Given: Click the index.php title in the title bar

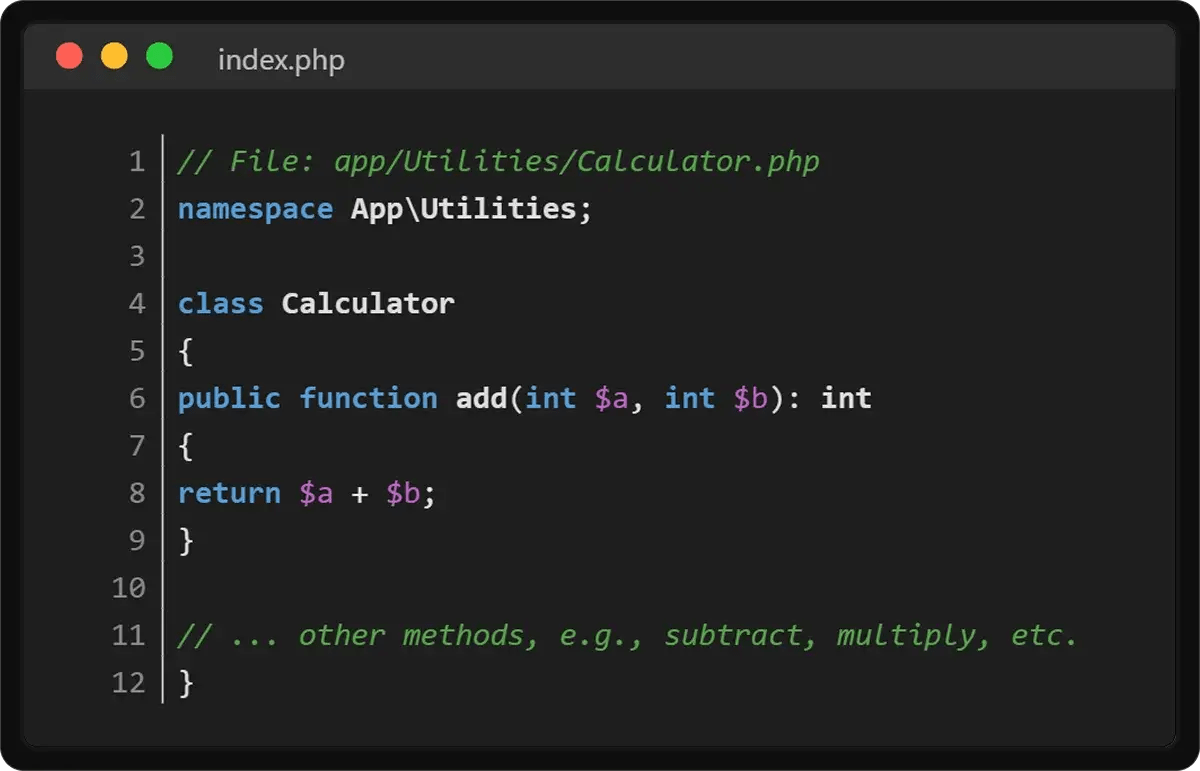Looking at the screenshot, I should (x=281, y=60).
